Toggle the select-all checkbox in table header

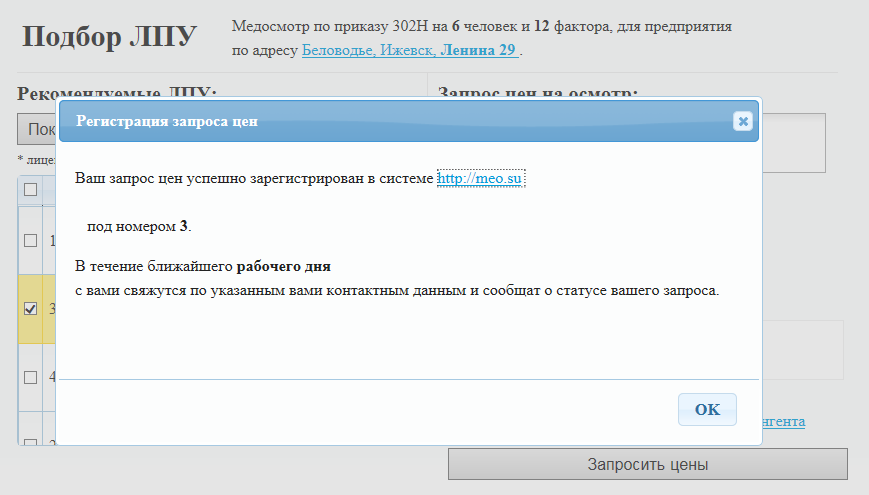click(x=30, y=189)
